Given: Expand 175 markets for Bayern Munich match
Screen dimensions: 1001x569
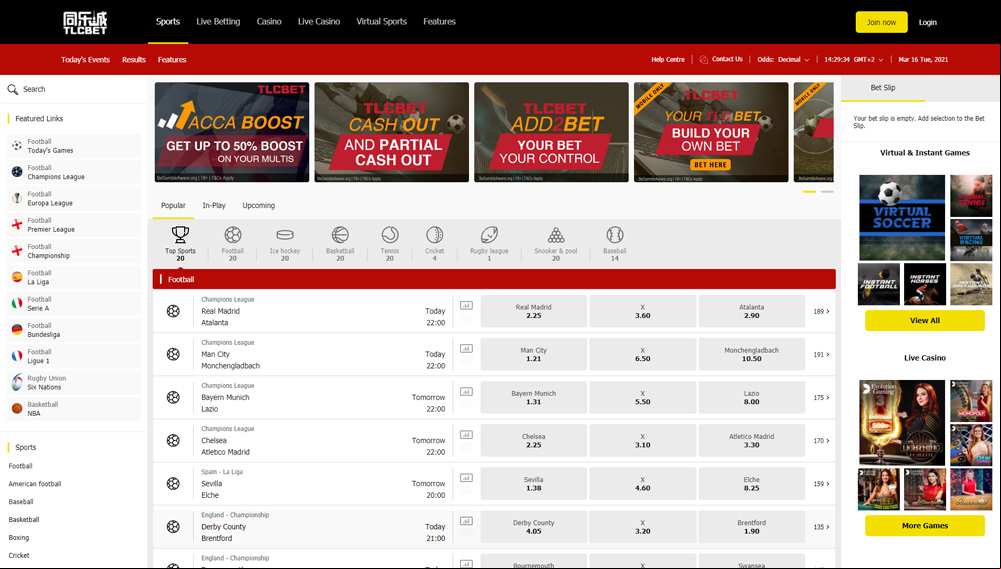Looking at the screenshot, I should click(821, 398).
